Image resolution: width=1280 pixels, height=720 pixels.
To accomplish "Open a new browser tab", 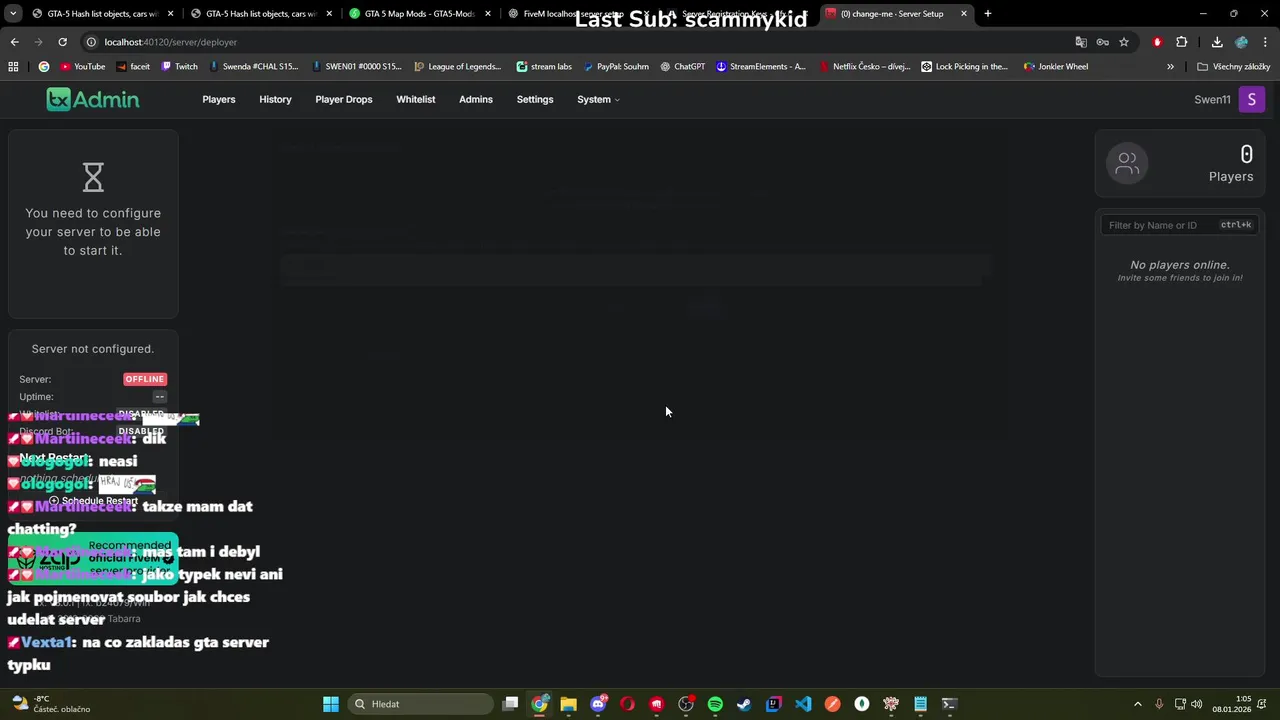I will click(x=988, y=14).
